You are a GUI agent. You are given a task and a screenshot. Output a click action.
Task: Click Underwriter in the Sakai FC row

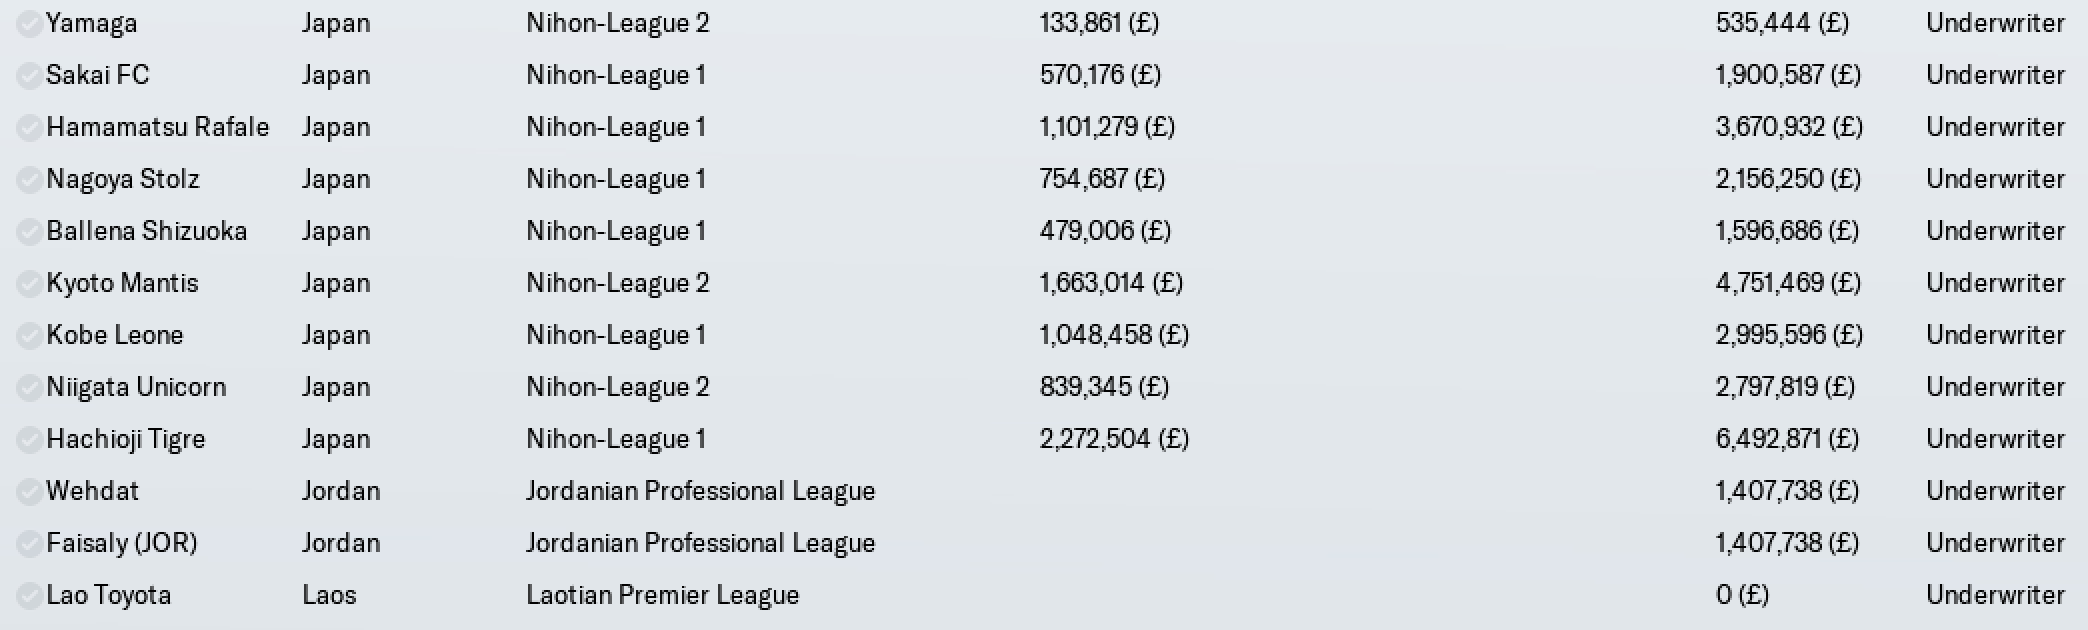tap(1996, 75)
